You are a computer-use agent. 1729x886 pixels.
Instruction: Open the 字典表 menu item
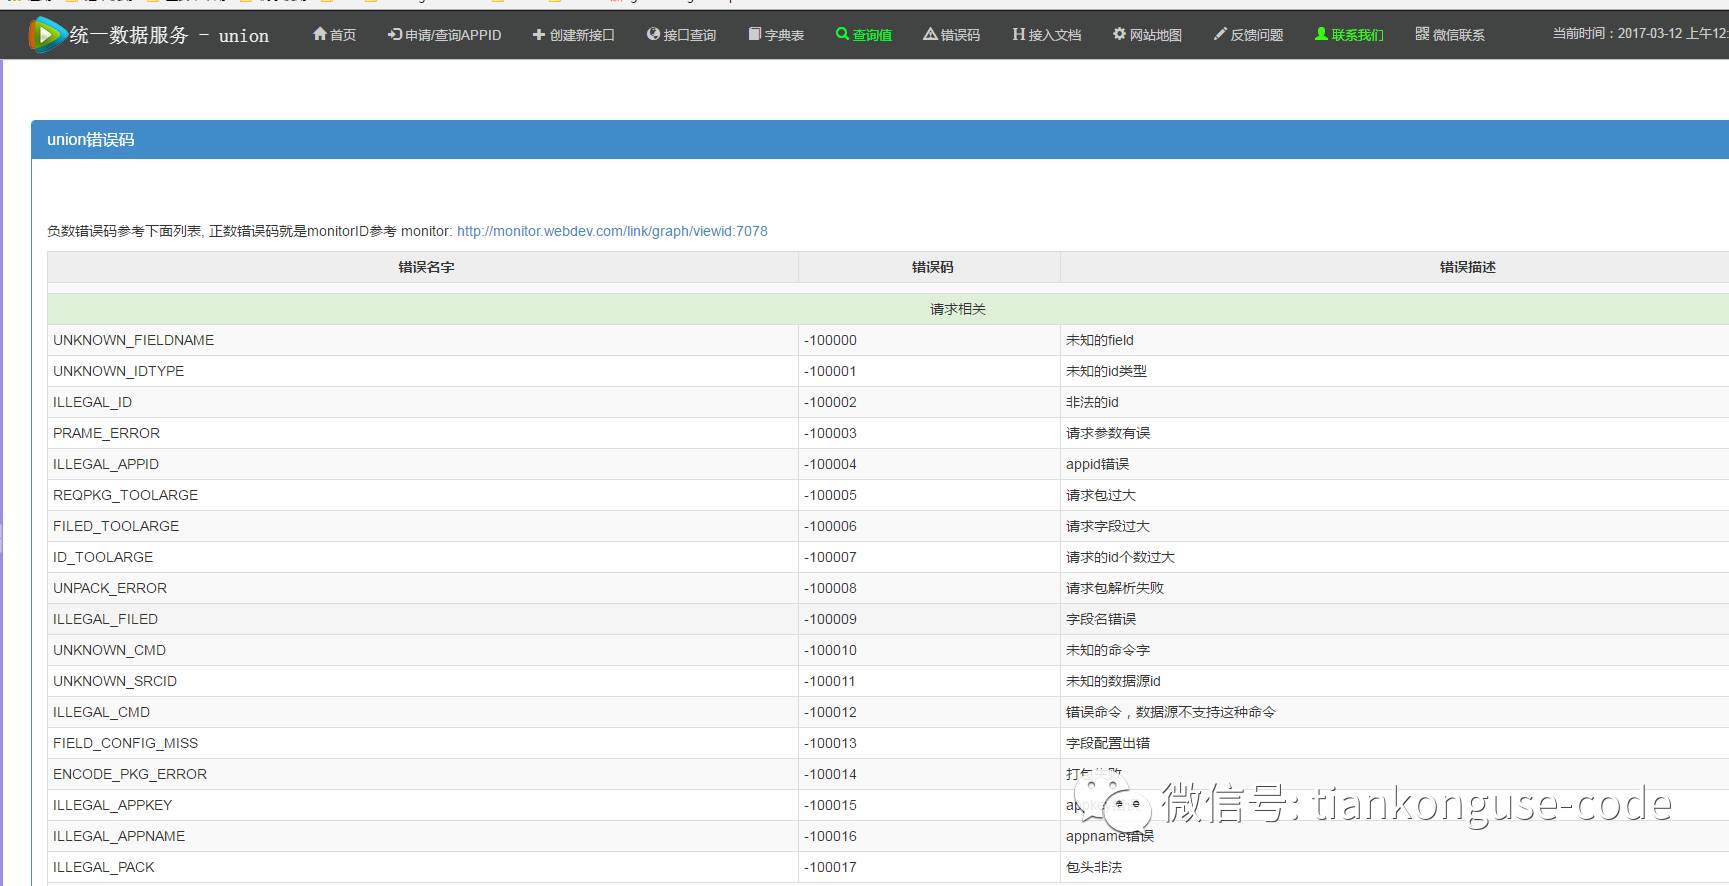[777, 35]
